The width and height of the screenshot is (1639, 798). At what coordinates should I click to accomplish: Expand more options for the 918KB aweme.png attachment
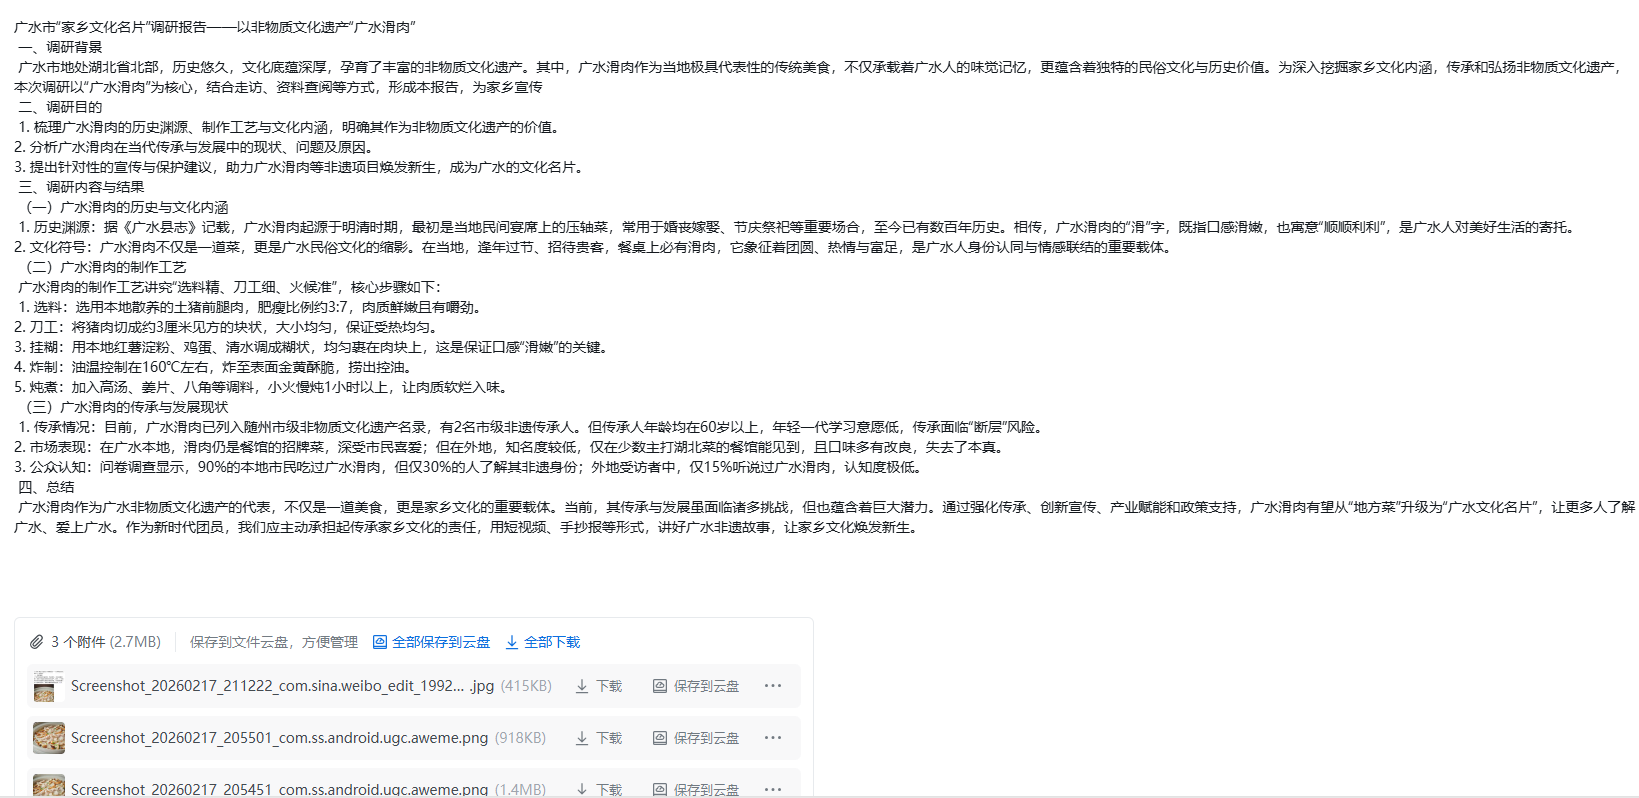tap(772, 738)
